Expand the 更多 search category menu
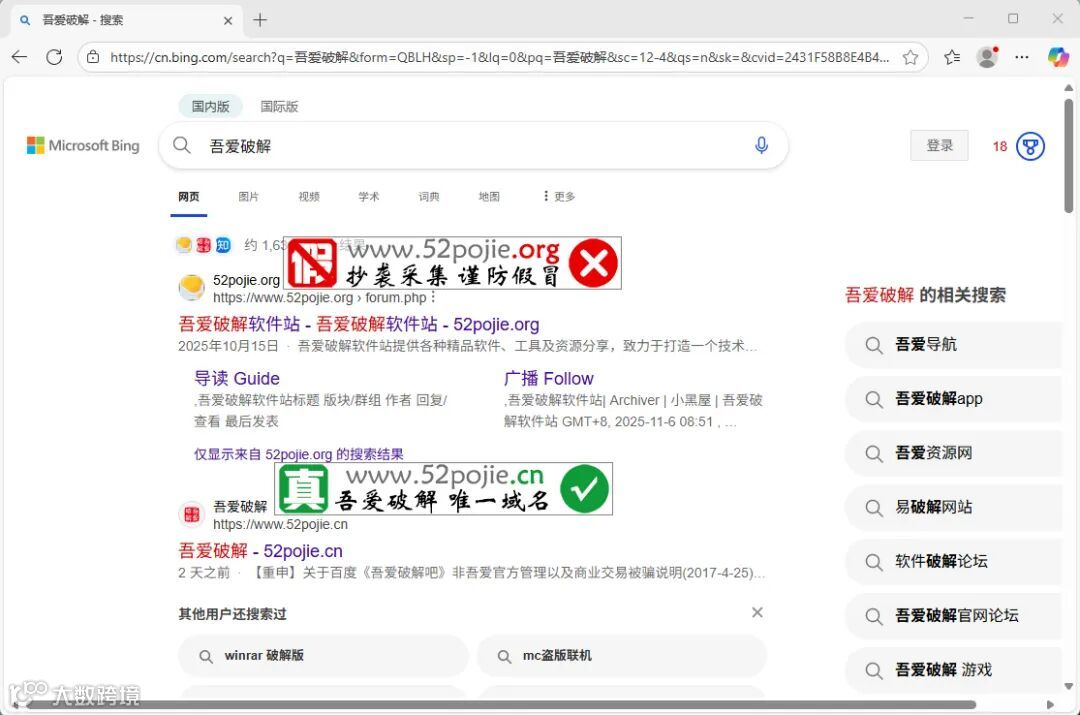Screen dimensions: 1080x715 [x=559, y=196]
